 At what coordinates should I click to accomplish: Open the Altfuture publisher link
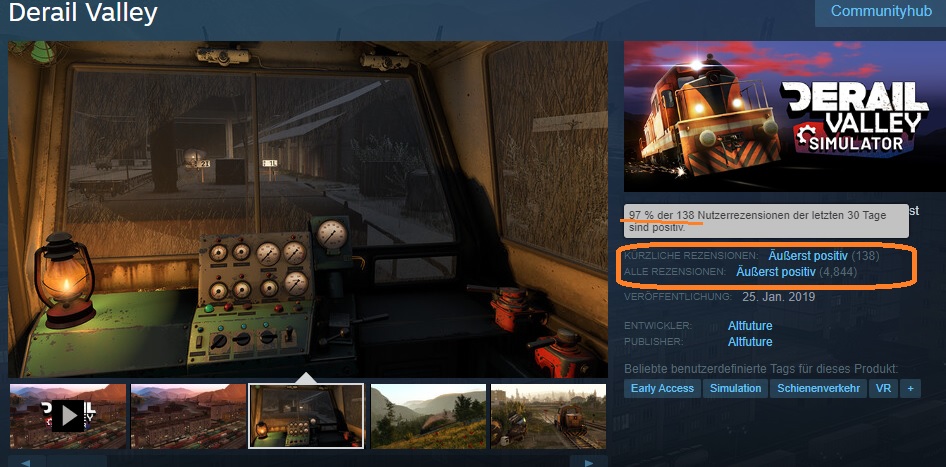click(x=750, y=342)
